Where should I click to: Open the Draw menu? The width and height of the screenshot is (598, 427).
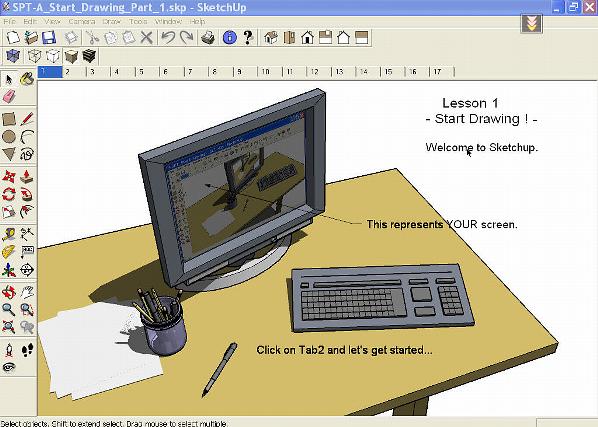click(111, 22)
